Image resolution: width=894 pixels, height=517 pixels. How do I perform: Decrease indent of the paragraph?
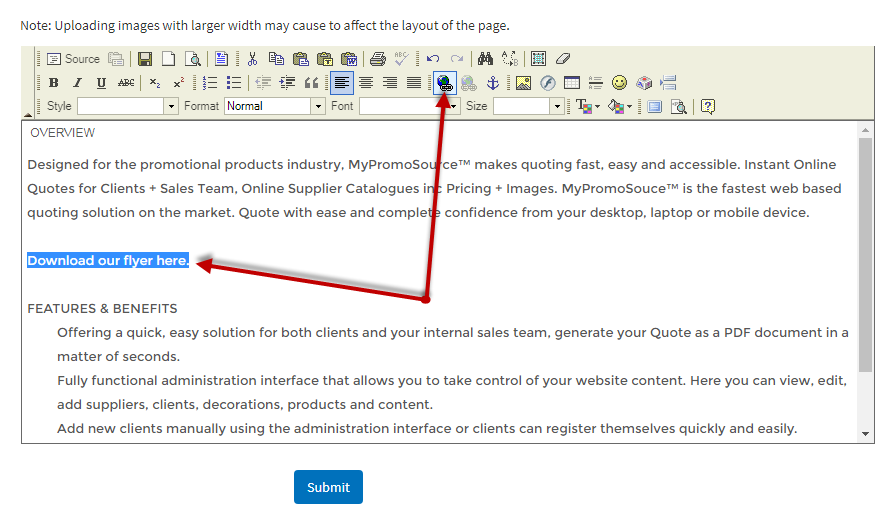click(x=263, y=83)
